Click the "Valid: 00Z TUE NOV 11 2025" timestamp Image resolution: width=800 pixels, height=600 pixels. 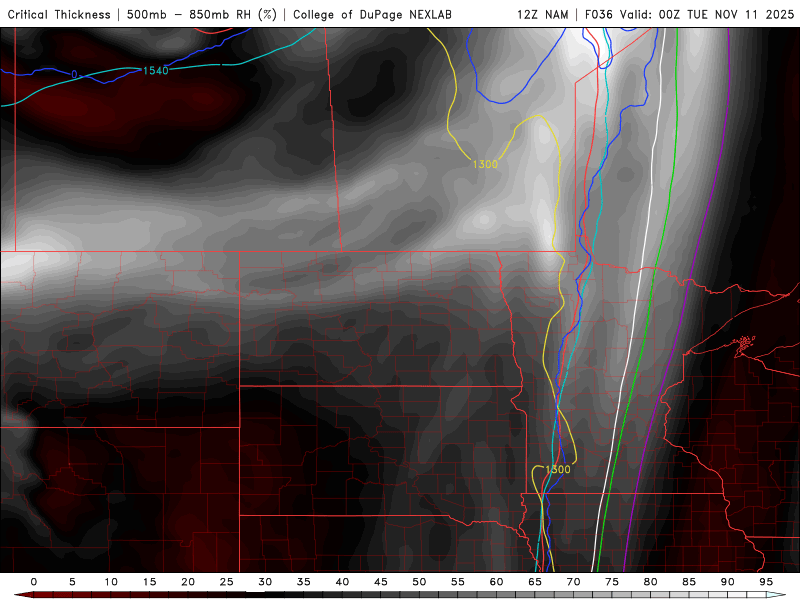(707, 14)
